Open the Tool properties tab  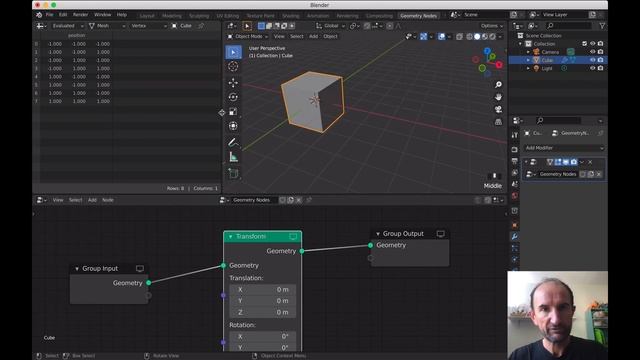[515, 135]
